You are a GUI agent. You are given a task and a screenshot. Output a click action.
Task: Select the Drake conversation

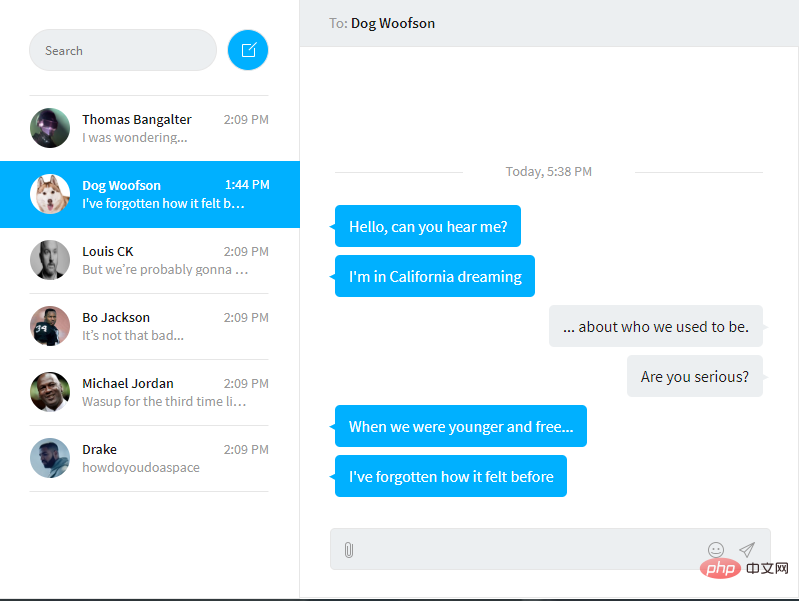(149, 458)
